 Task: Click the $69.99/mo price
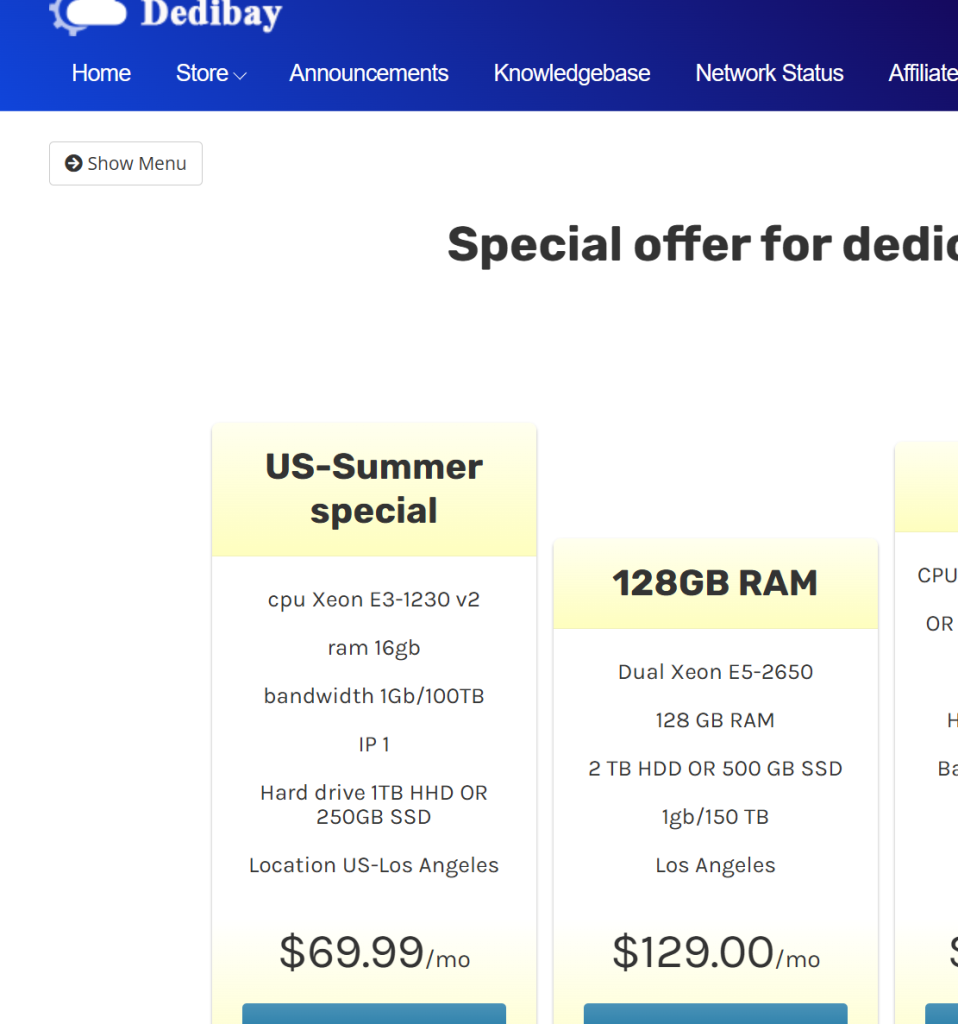coord(374,952)
